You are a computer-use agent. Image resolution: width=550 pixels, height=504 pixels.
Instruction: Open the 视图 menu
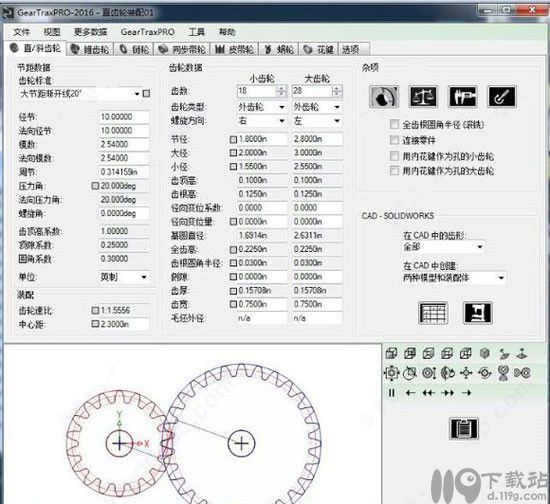pos(52,32)
